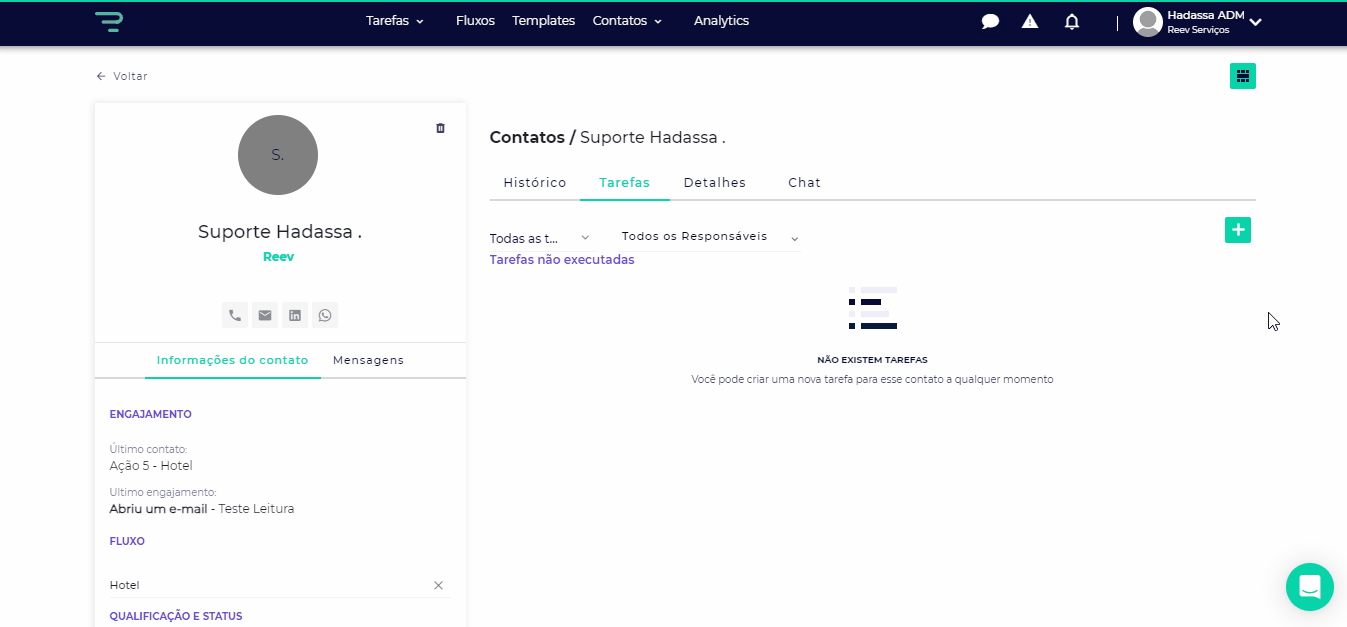Screen dimensions: 1347x627
Task: Open the warning alerts triangle icon
Action: click(x=1030, y=21)
